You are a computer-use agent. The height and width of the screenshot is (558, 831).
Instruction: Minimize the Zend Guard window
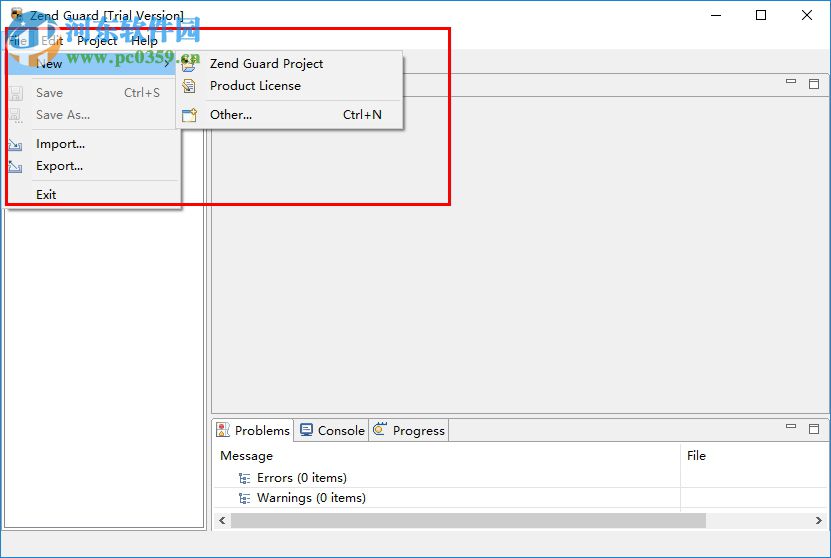pyautogui.click(x=716, y=15)
